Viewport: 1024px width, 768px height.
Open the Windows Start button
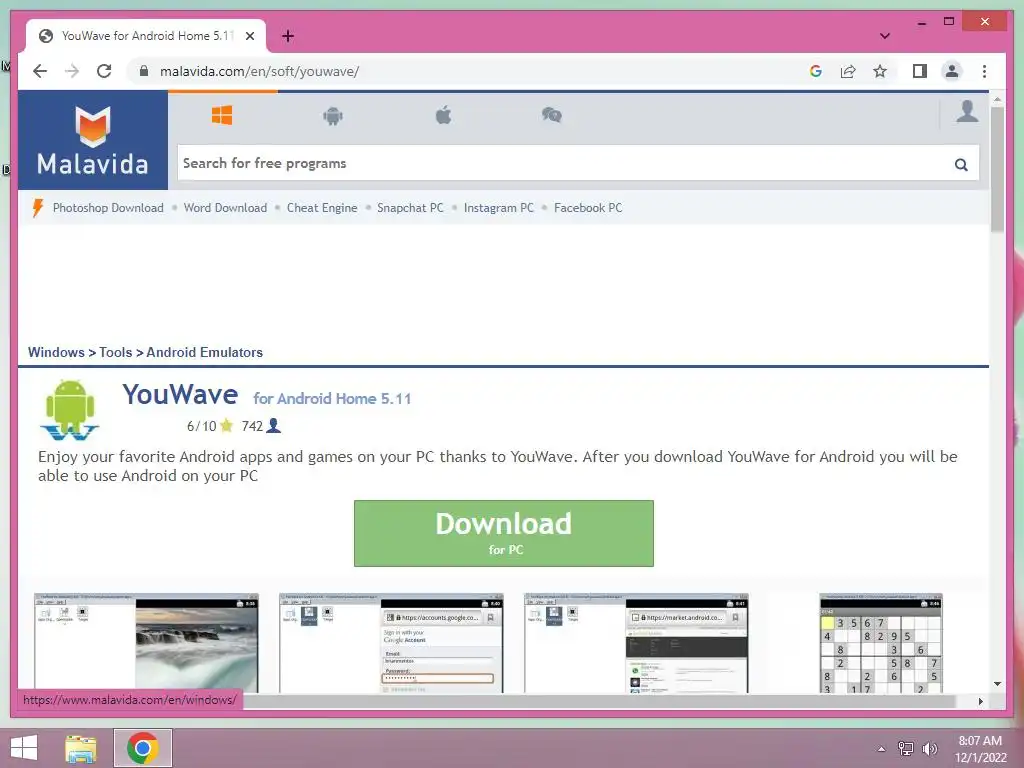click(24, 748)
